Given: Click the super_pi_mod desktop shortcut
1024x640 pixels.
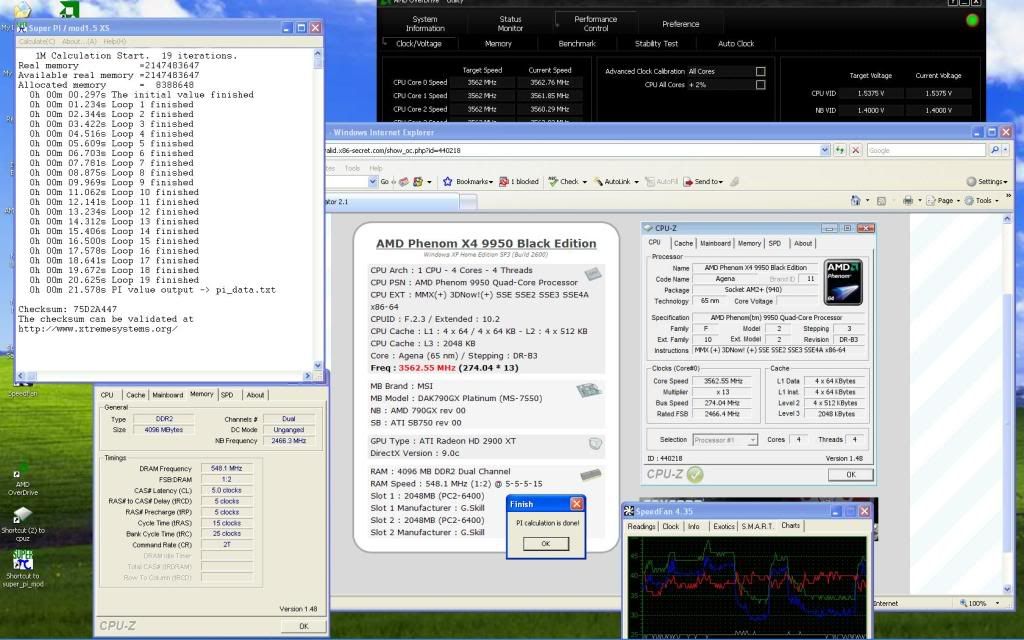Looking at the screenshot, I should [22, 569].
